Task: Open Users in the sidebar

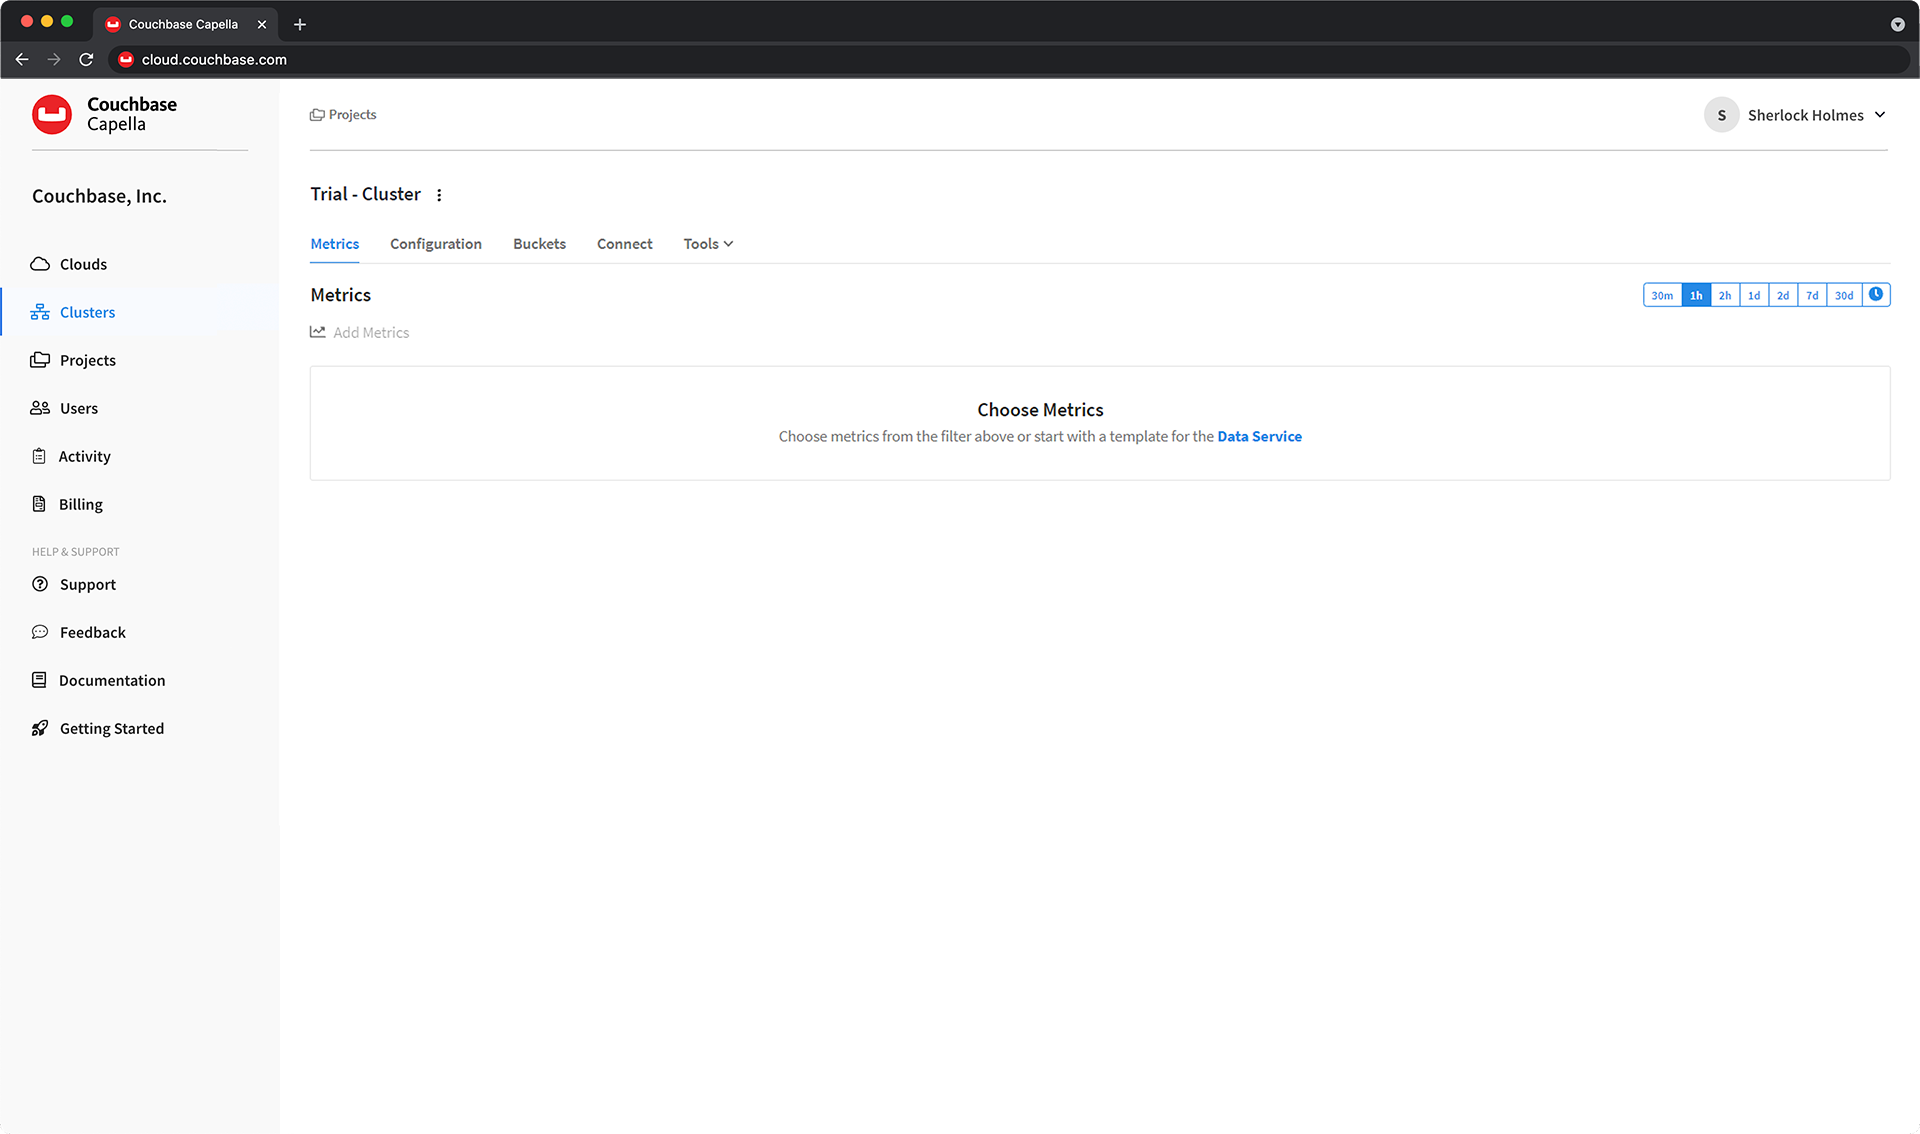Action: pyautogui.click(x=79, y=408)
